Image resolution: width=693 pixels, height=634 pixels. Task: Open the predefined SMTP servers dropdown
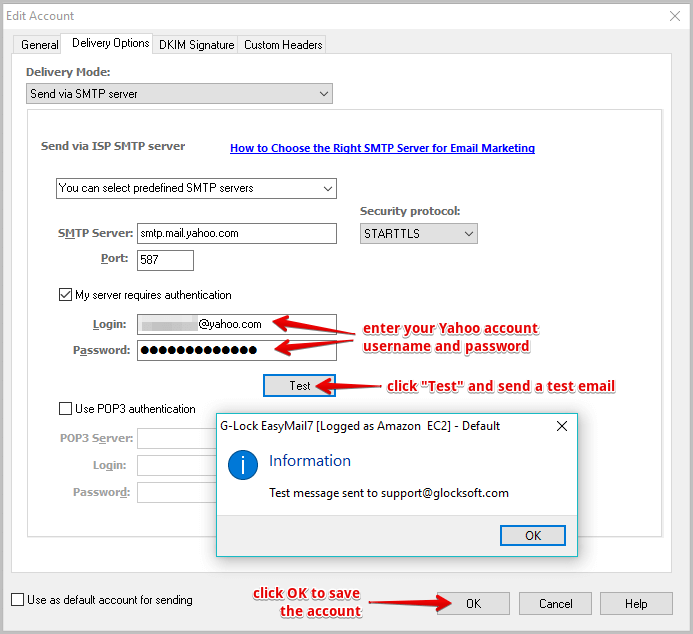(196, 188)
